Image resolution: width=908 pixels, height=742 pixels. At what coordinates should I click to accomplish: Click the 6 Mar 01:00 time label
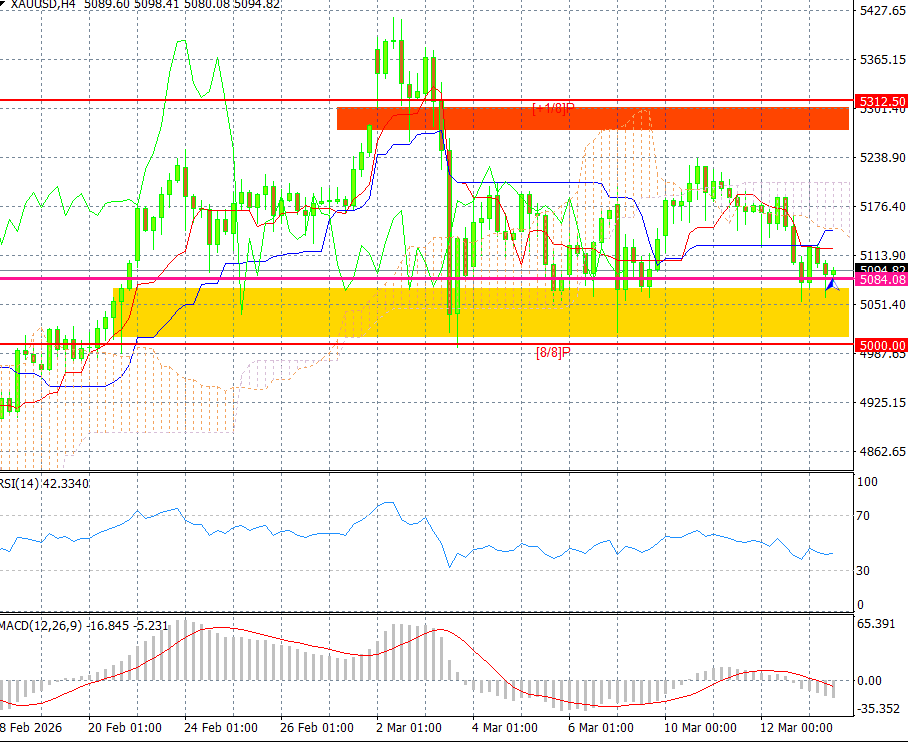[601, 728]
